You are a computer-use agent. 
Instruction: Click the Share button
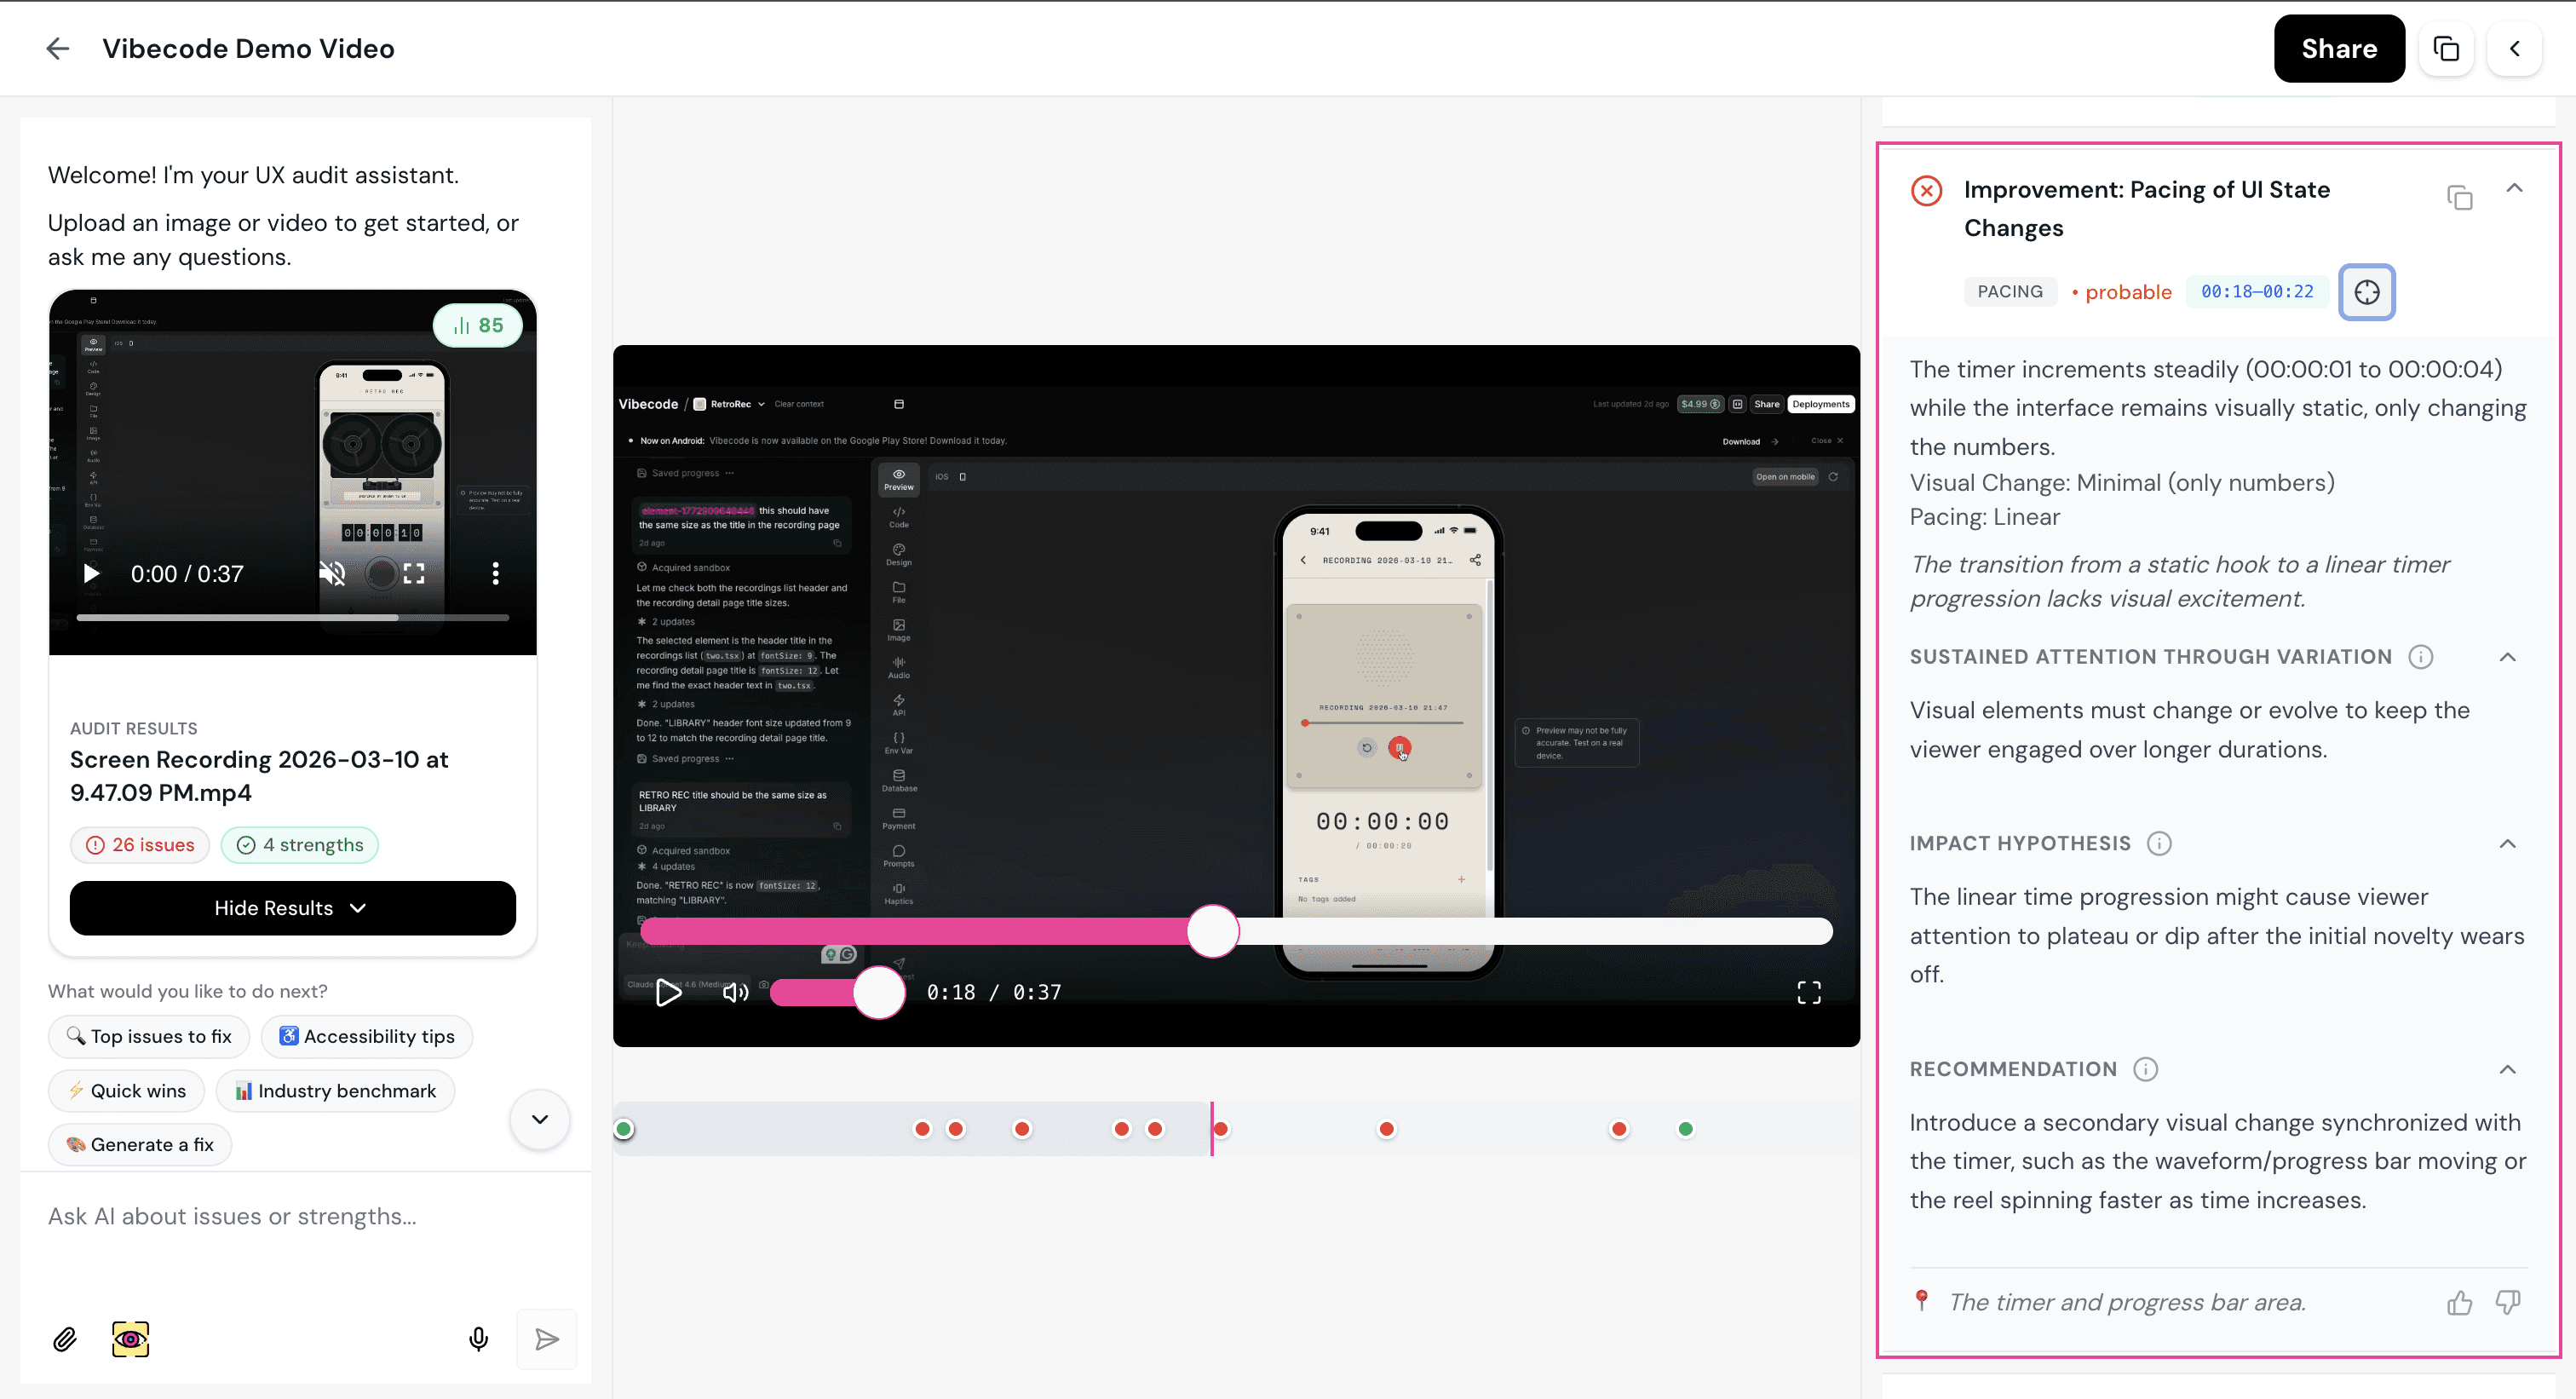2338,48
